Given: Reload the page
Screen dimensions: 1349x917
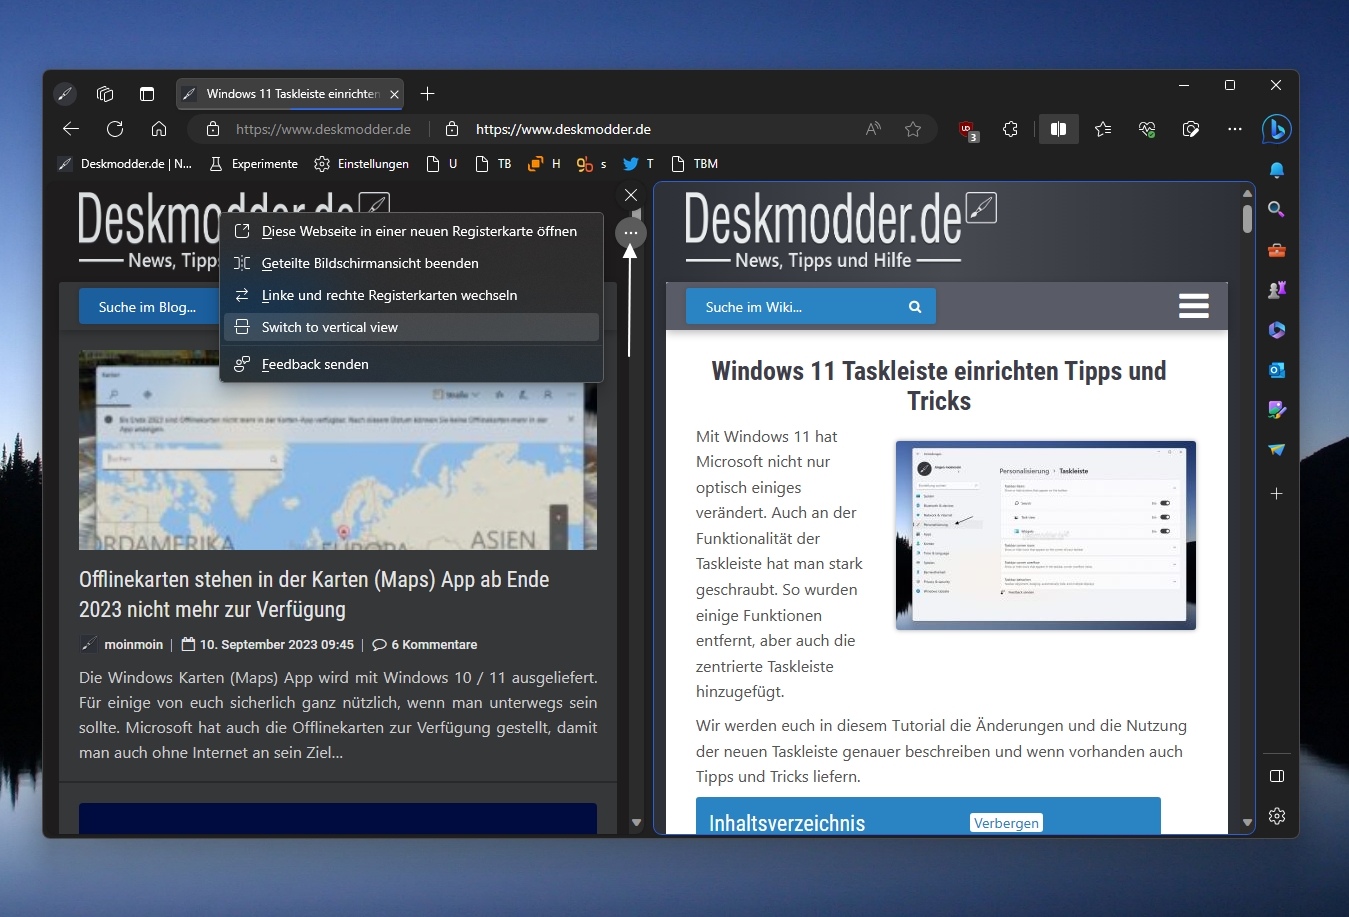Looking at the screenshot, I should 115,129.
